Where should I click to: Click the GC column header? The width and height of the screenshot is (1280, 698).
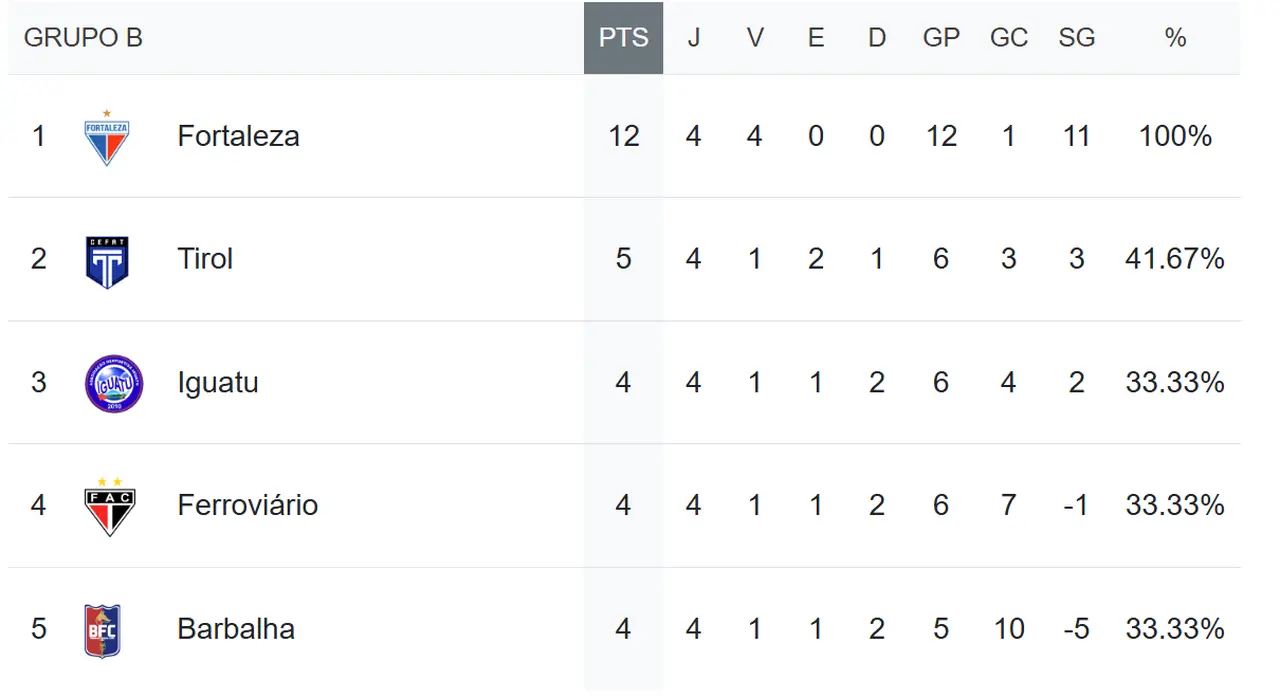coord(1008,38)
